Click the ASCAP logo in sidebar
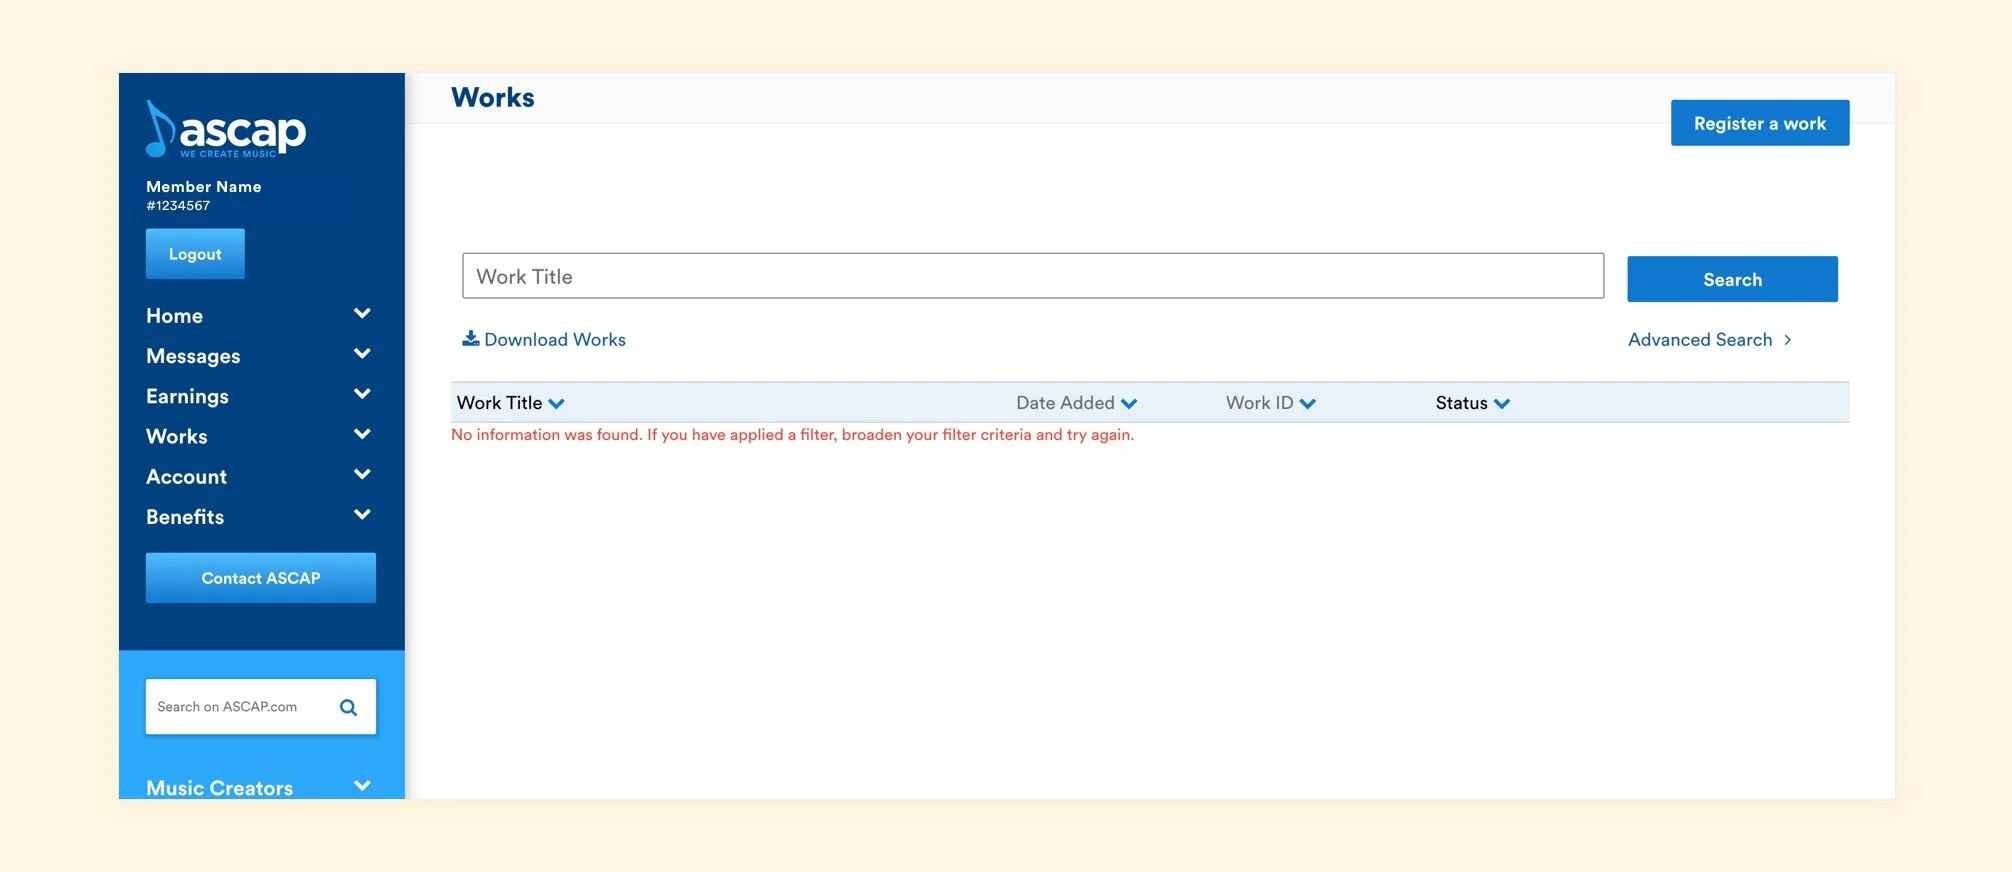2012x872 pixels. [x=226, y=129]
